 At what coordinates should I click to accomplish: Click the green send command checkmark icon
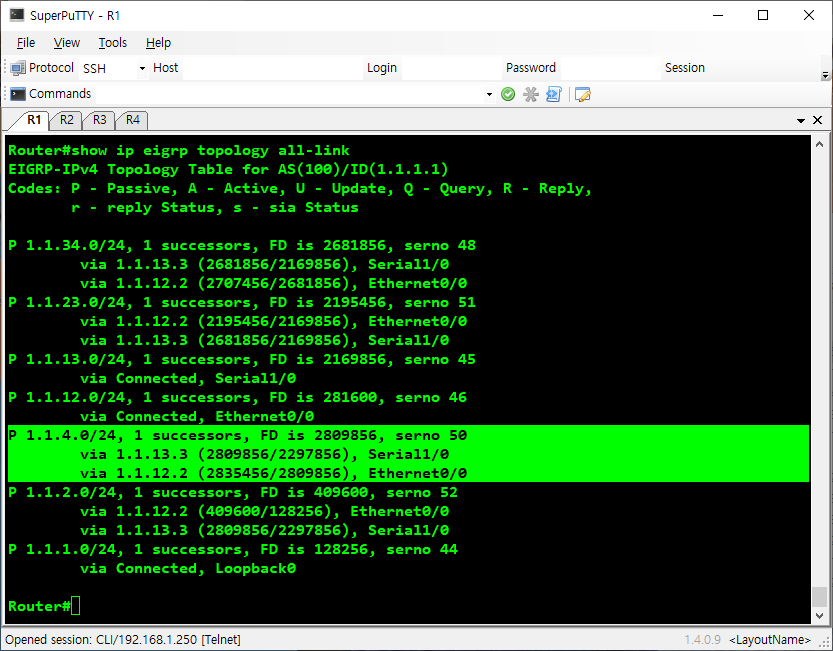pos(508,95)
